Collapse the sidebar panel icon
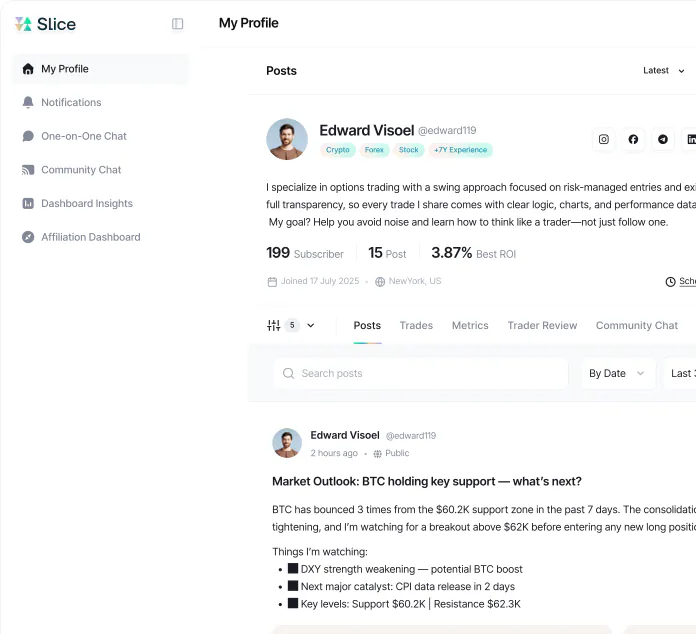The width and height of the screenshot is (696, 634). pyautogui.click(x=177, y=24)
